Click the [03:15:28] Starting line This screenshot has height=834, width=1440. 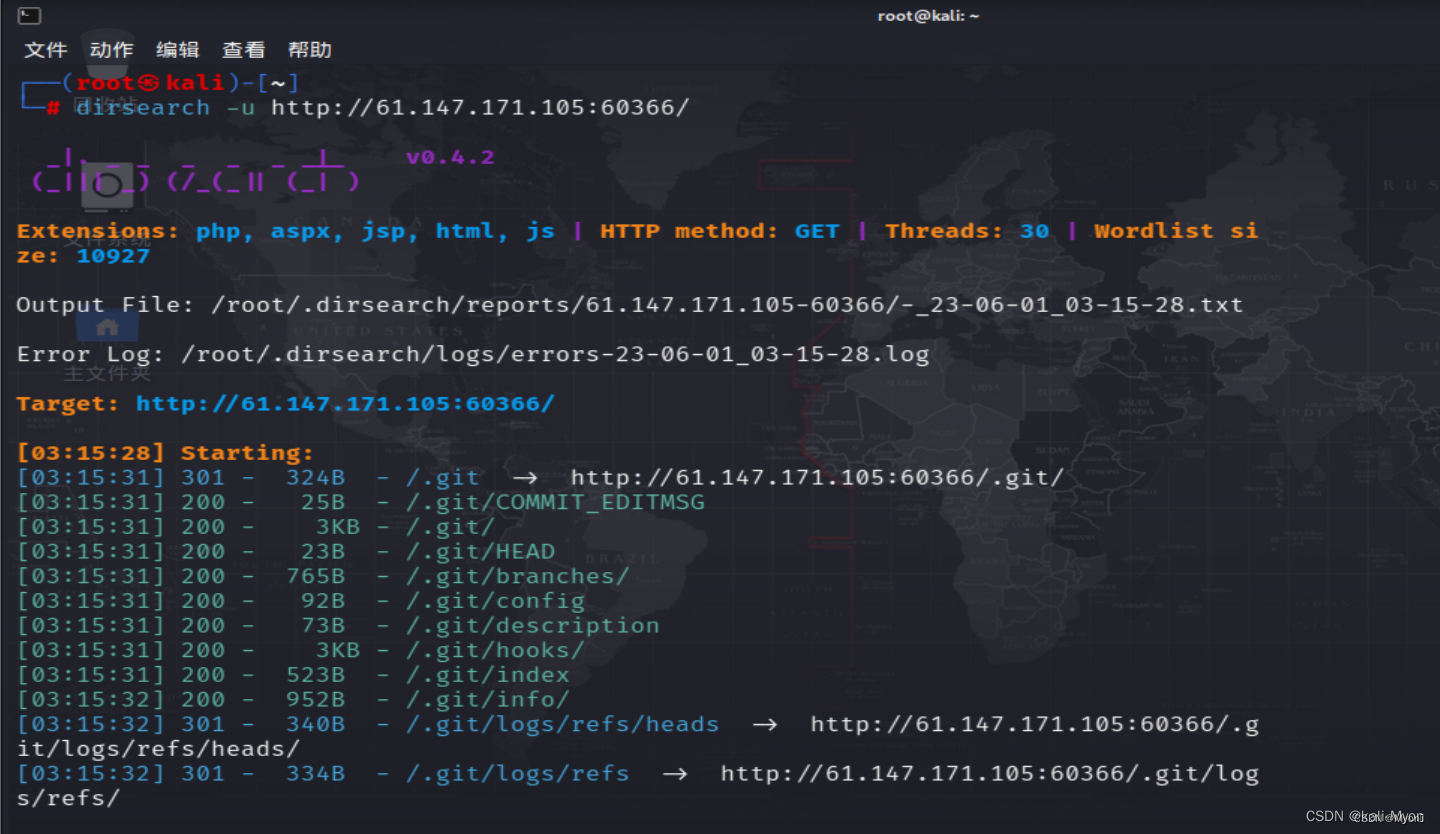(x=165, y=452)
